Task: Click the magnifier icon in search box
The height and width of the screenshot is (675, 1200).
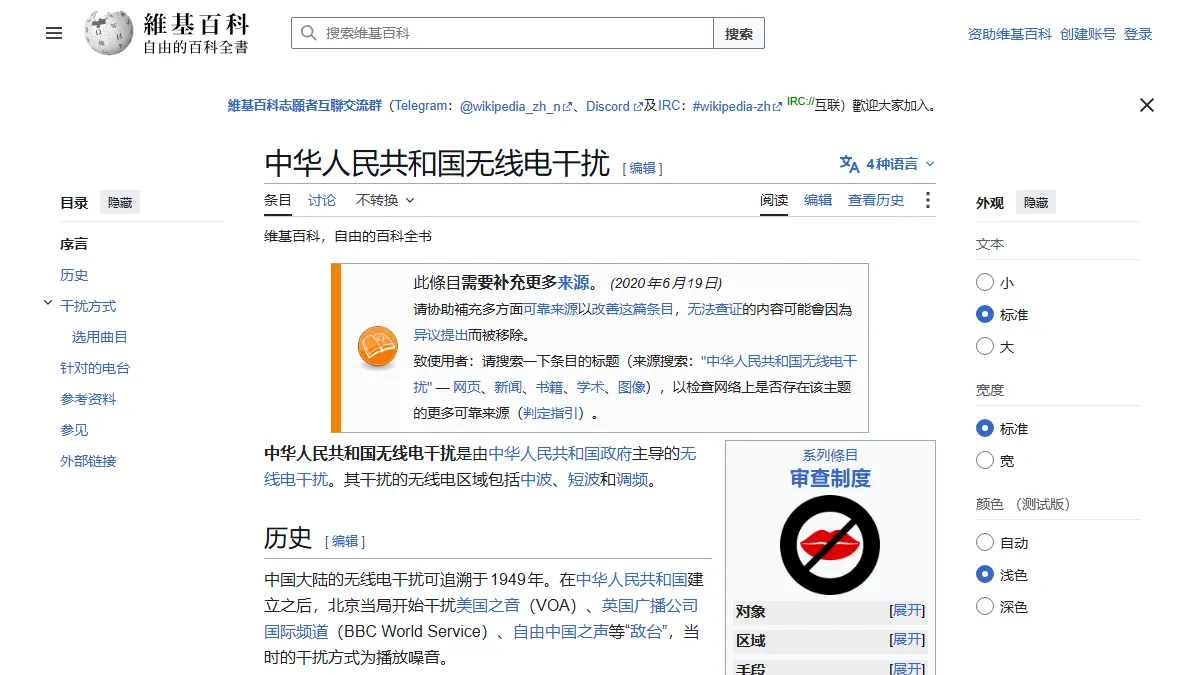Action: pos(308,33)
